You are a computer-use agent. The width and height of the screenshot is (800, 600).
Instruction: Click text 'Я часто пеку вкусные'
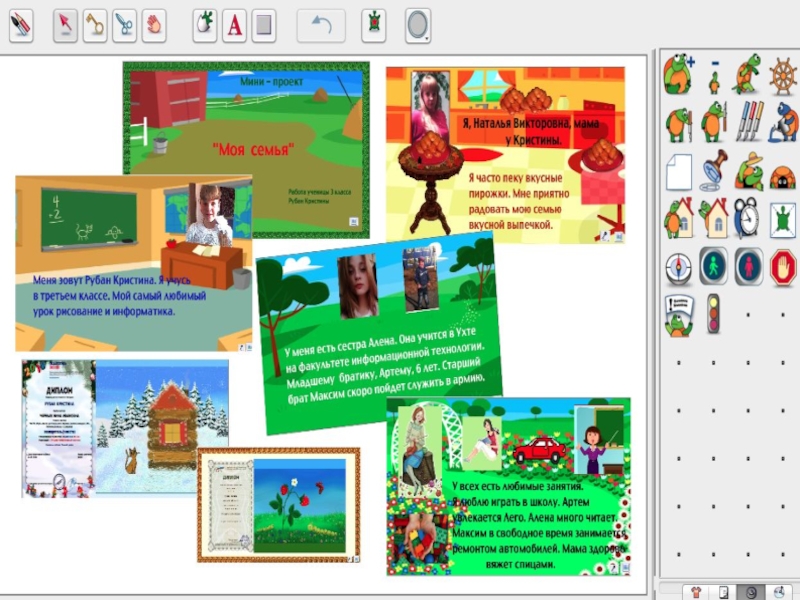[515, 178]
